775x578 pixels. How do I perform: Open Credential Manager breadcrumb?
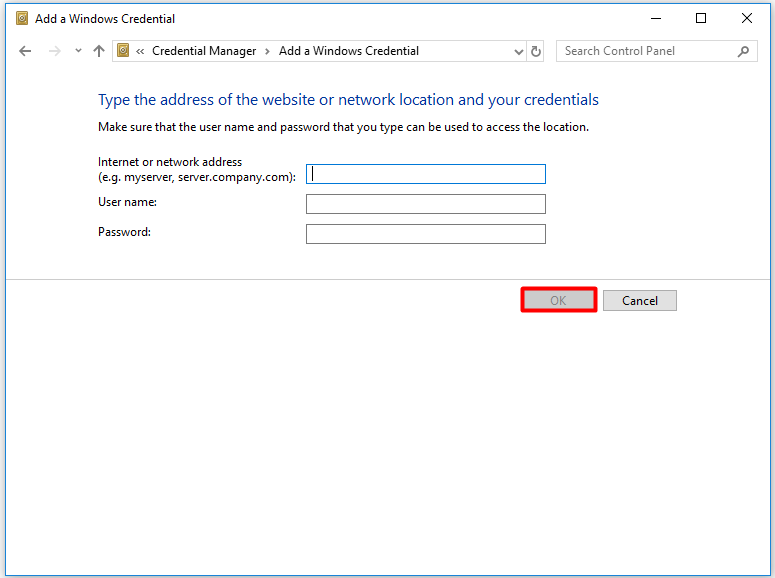tap(204, 51)
